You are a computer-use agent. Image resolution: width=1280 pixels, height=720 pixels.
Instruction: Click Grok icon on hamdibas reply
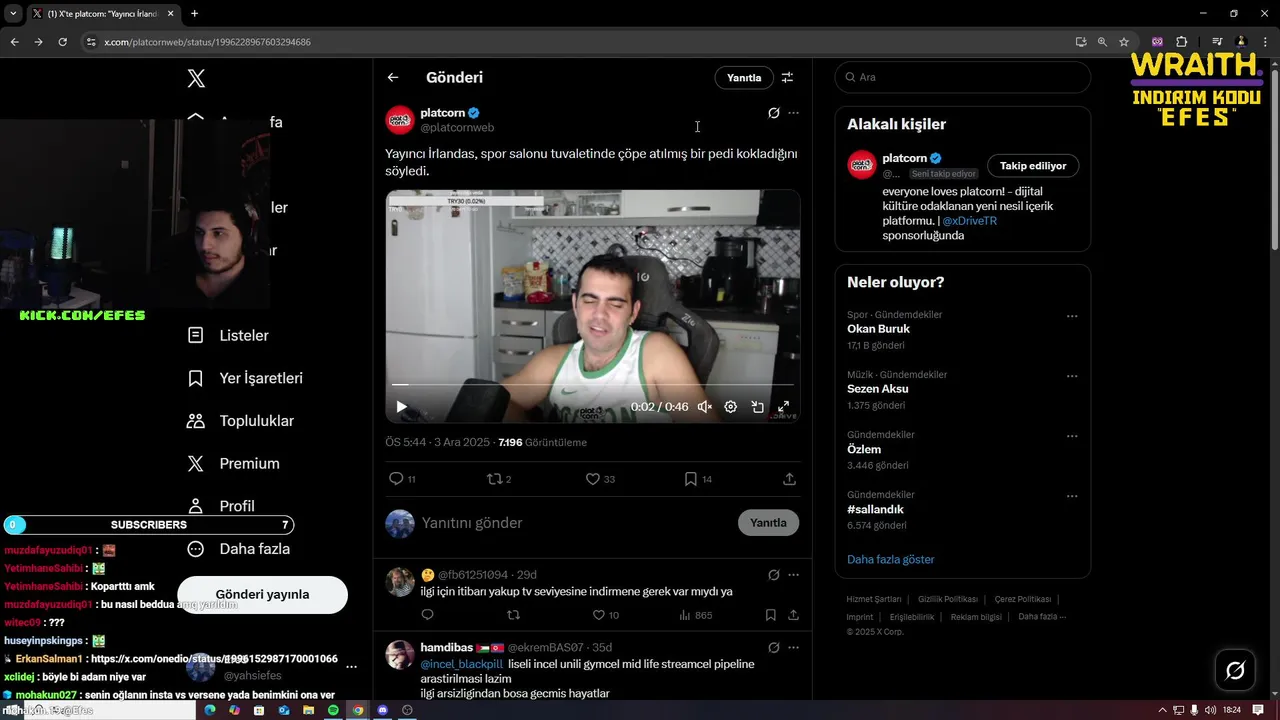(773, 647)
